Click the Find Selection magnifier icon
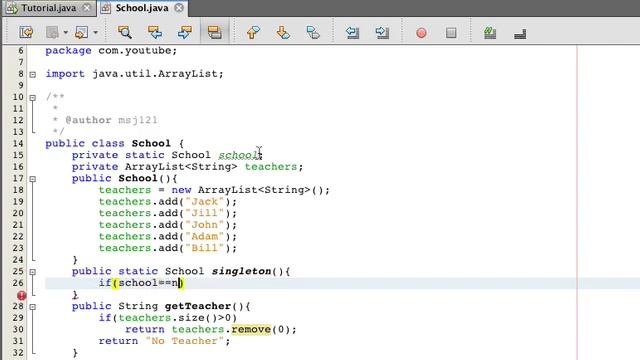This screenshot has width=640, height=360. 124,32
